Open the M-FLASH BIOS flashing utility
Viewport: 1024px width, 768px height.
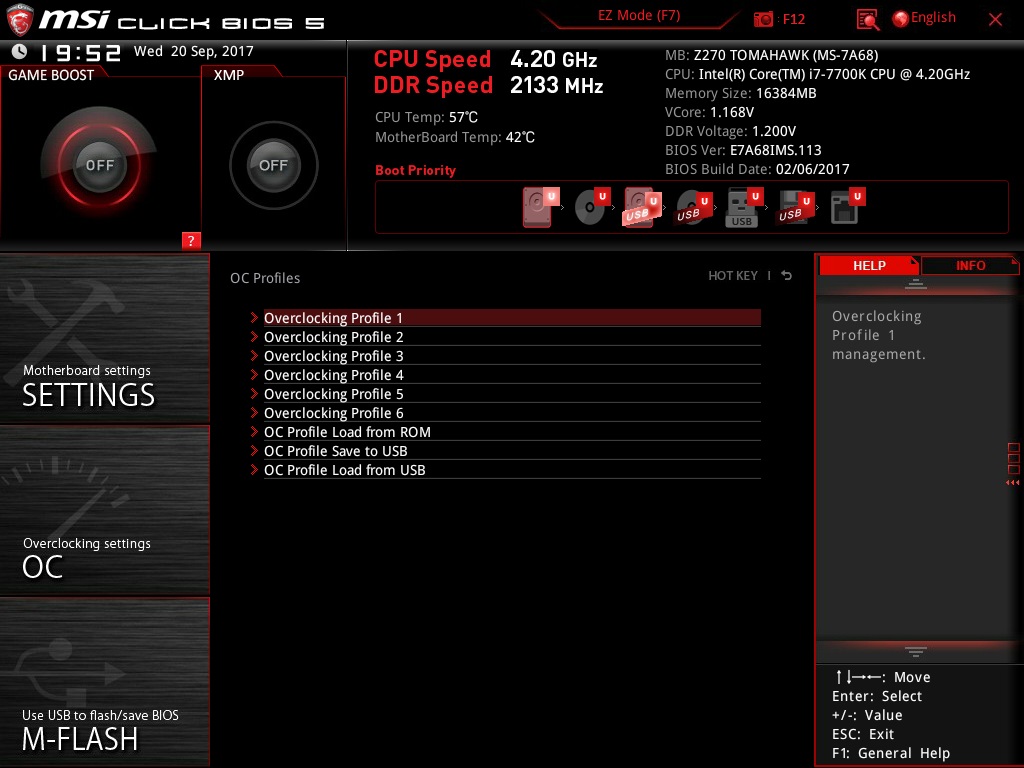[104, 682]
